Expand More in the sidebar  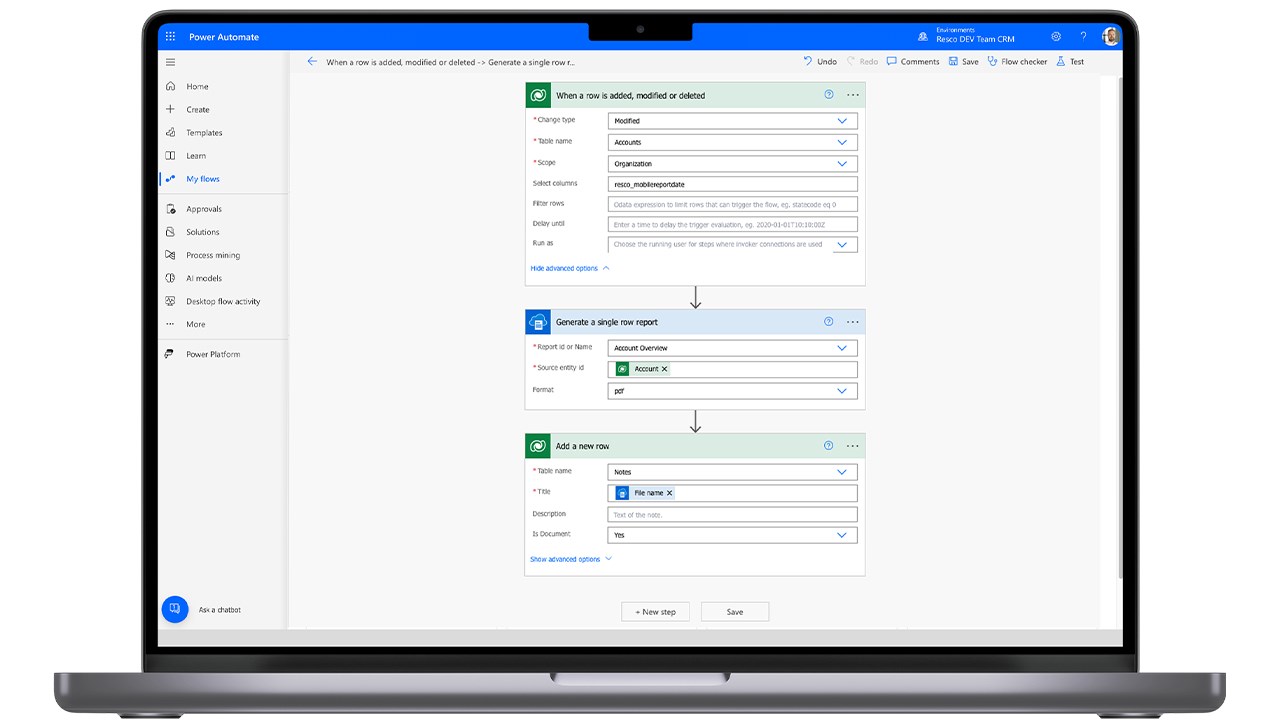click(196, 324)
